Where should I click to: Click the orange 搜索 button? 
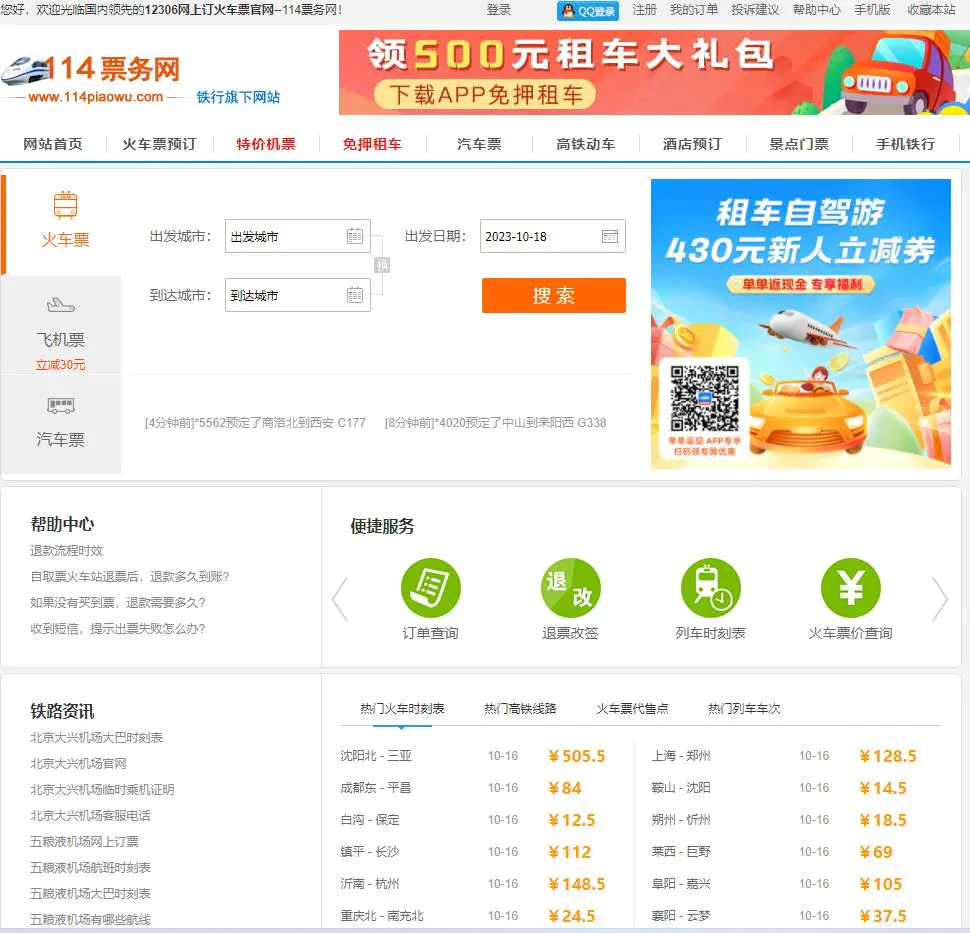point(554,295)
